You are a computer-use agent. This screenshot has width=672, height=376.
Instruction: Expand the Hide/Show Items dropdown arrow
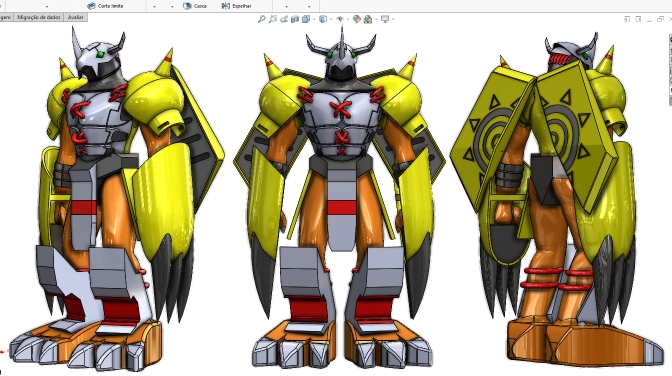pos(348,19)
